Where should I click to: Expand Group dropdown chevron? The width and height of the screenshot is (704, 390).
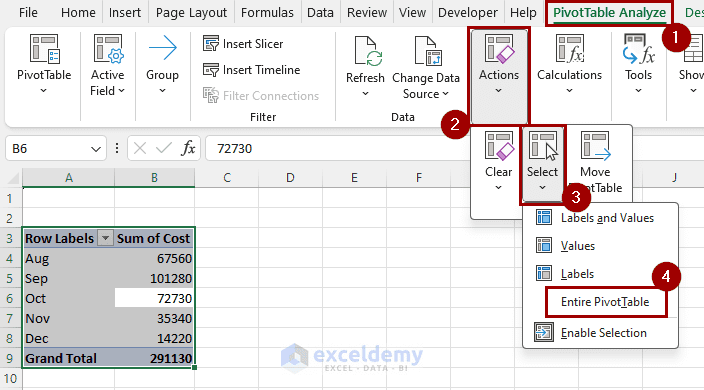(x=163, y=91)
